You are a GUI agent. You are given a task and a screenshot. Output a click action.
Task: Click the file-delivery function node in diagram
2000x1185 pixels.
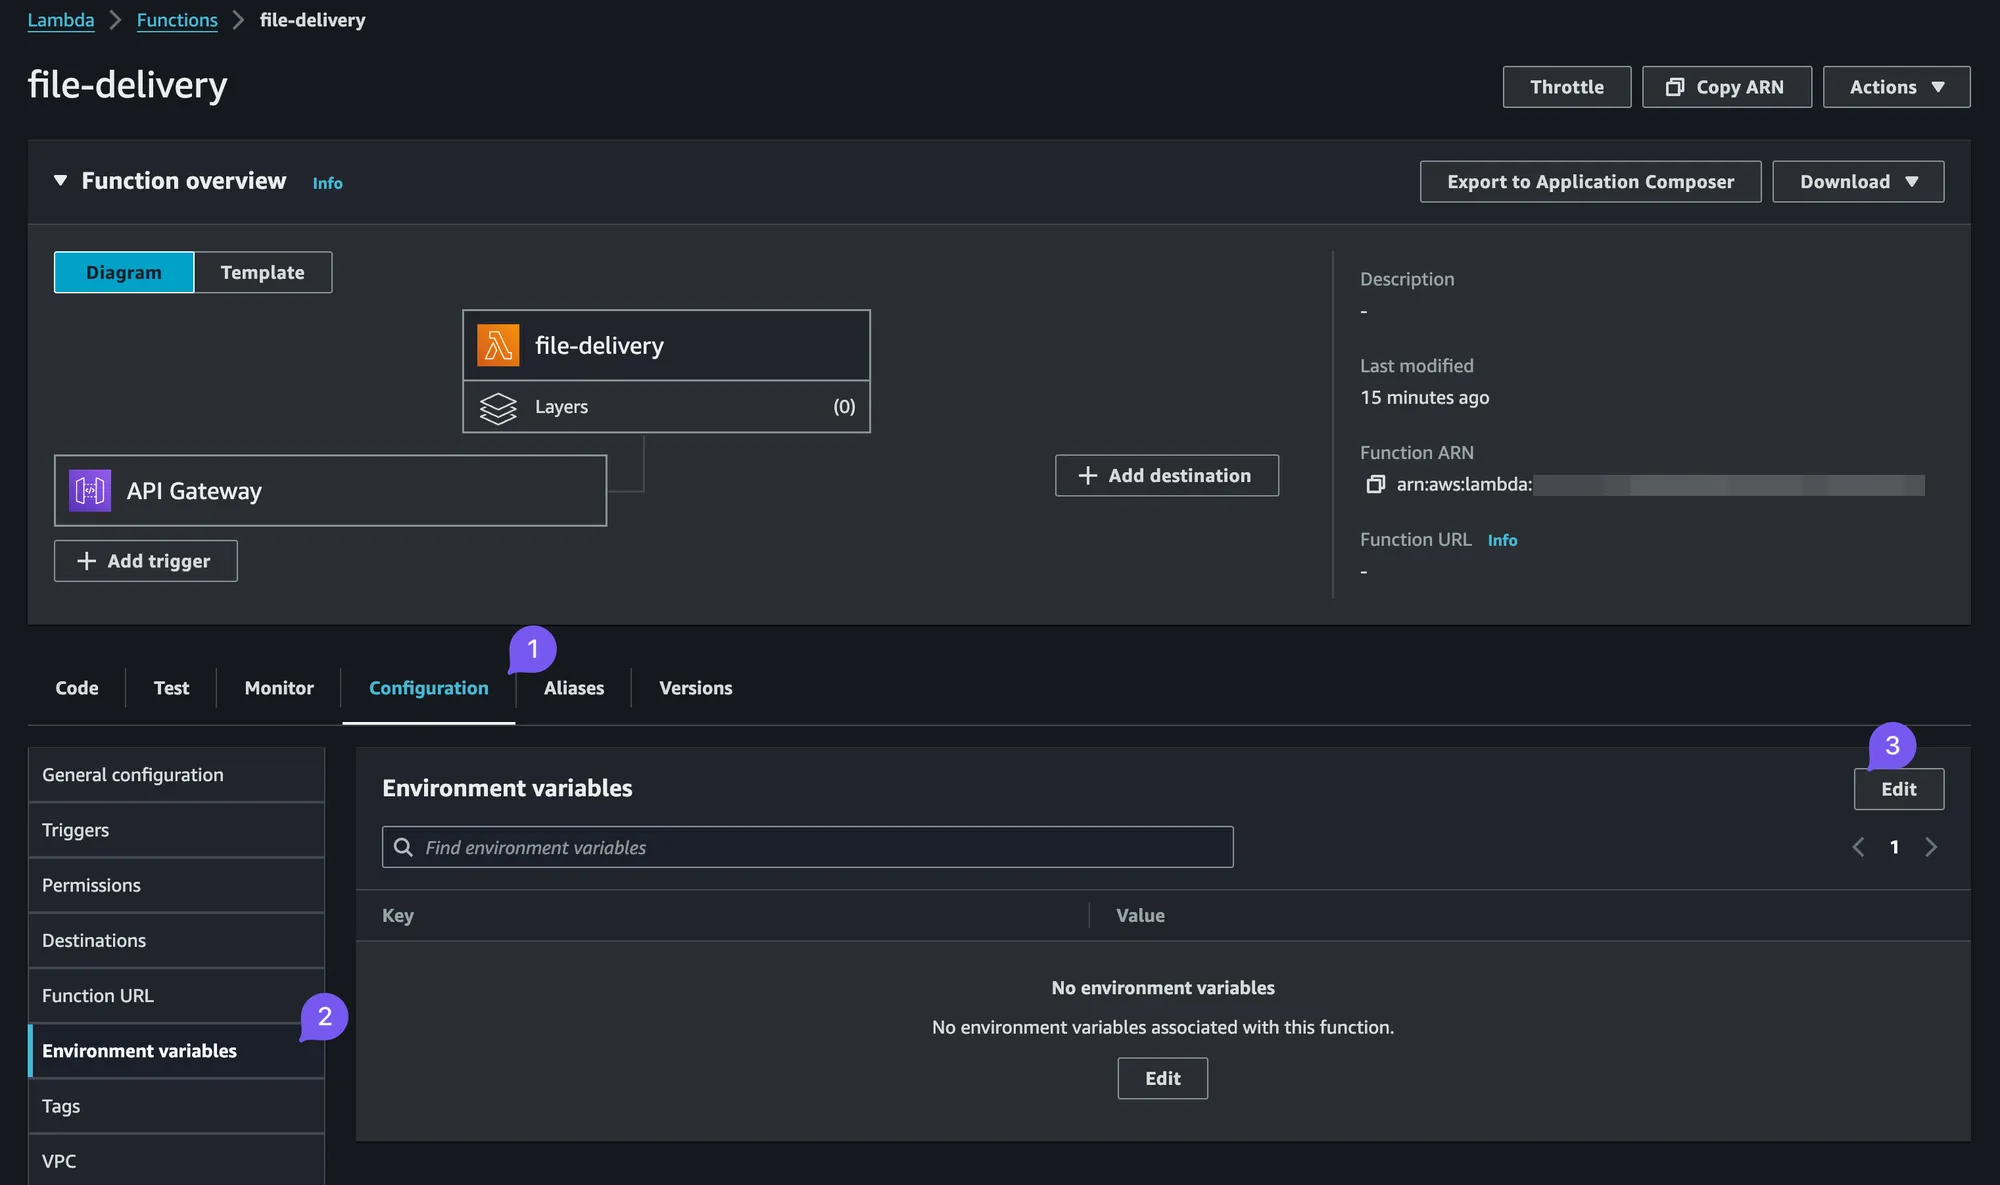[666, 345]
